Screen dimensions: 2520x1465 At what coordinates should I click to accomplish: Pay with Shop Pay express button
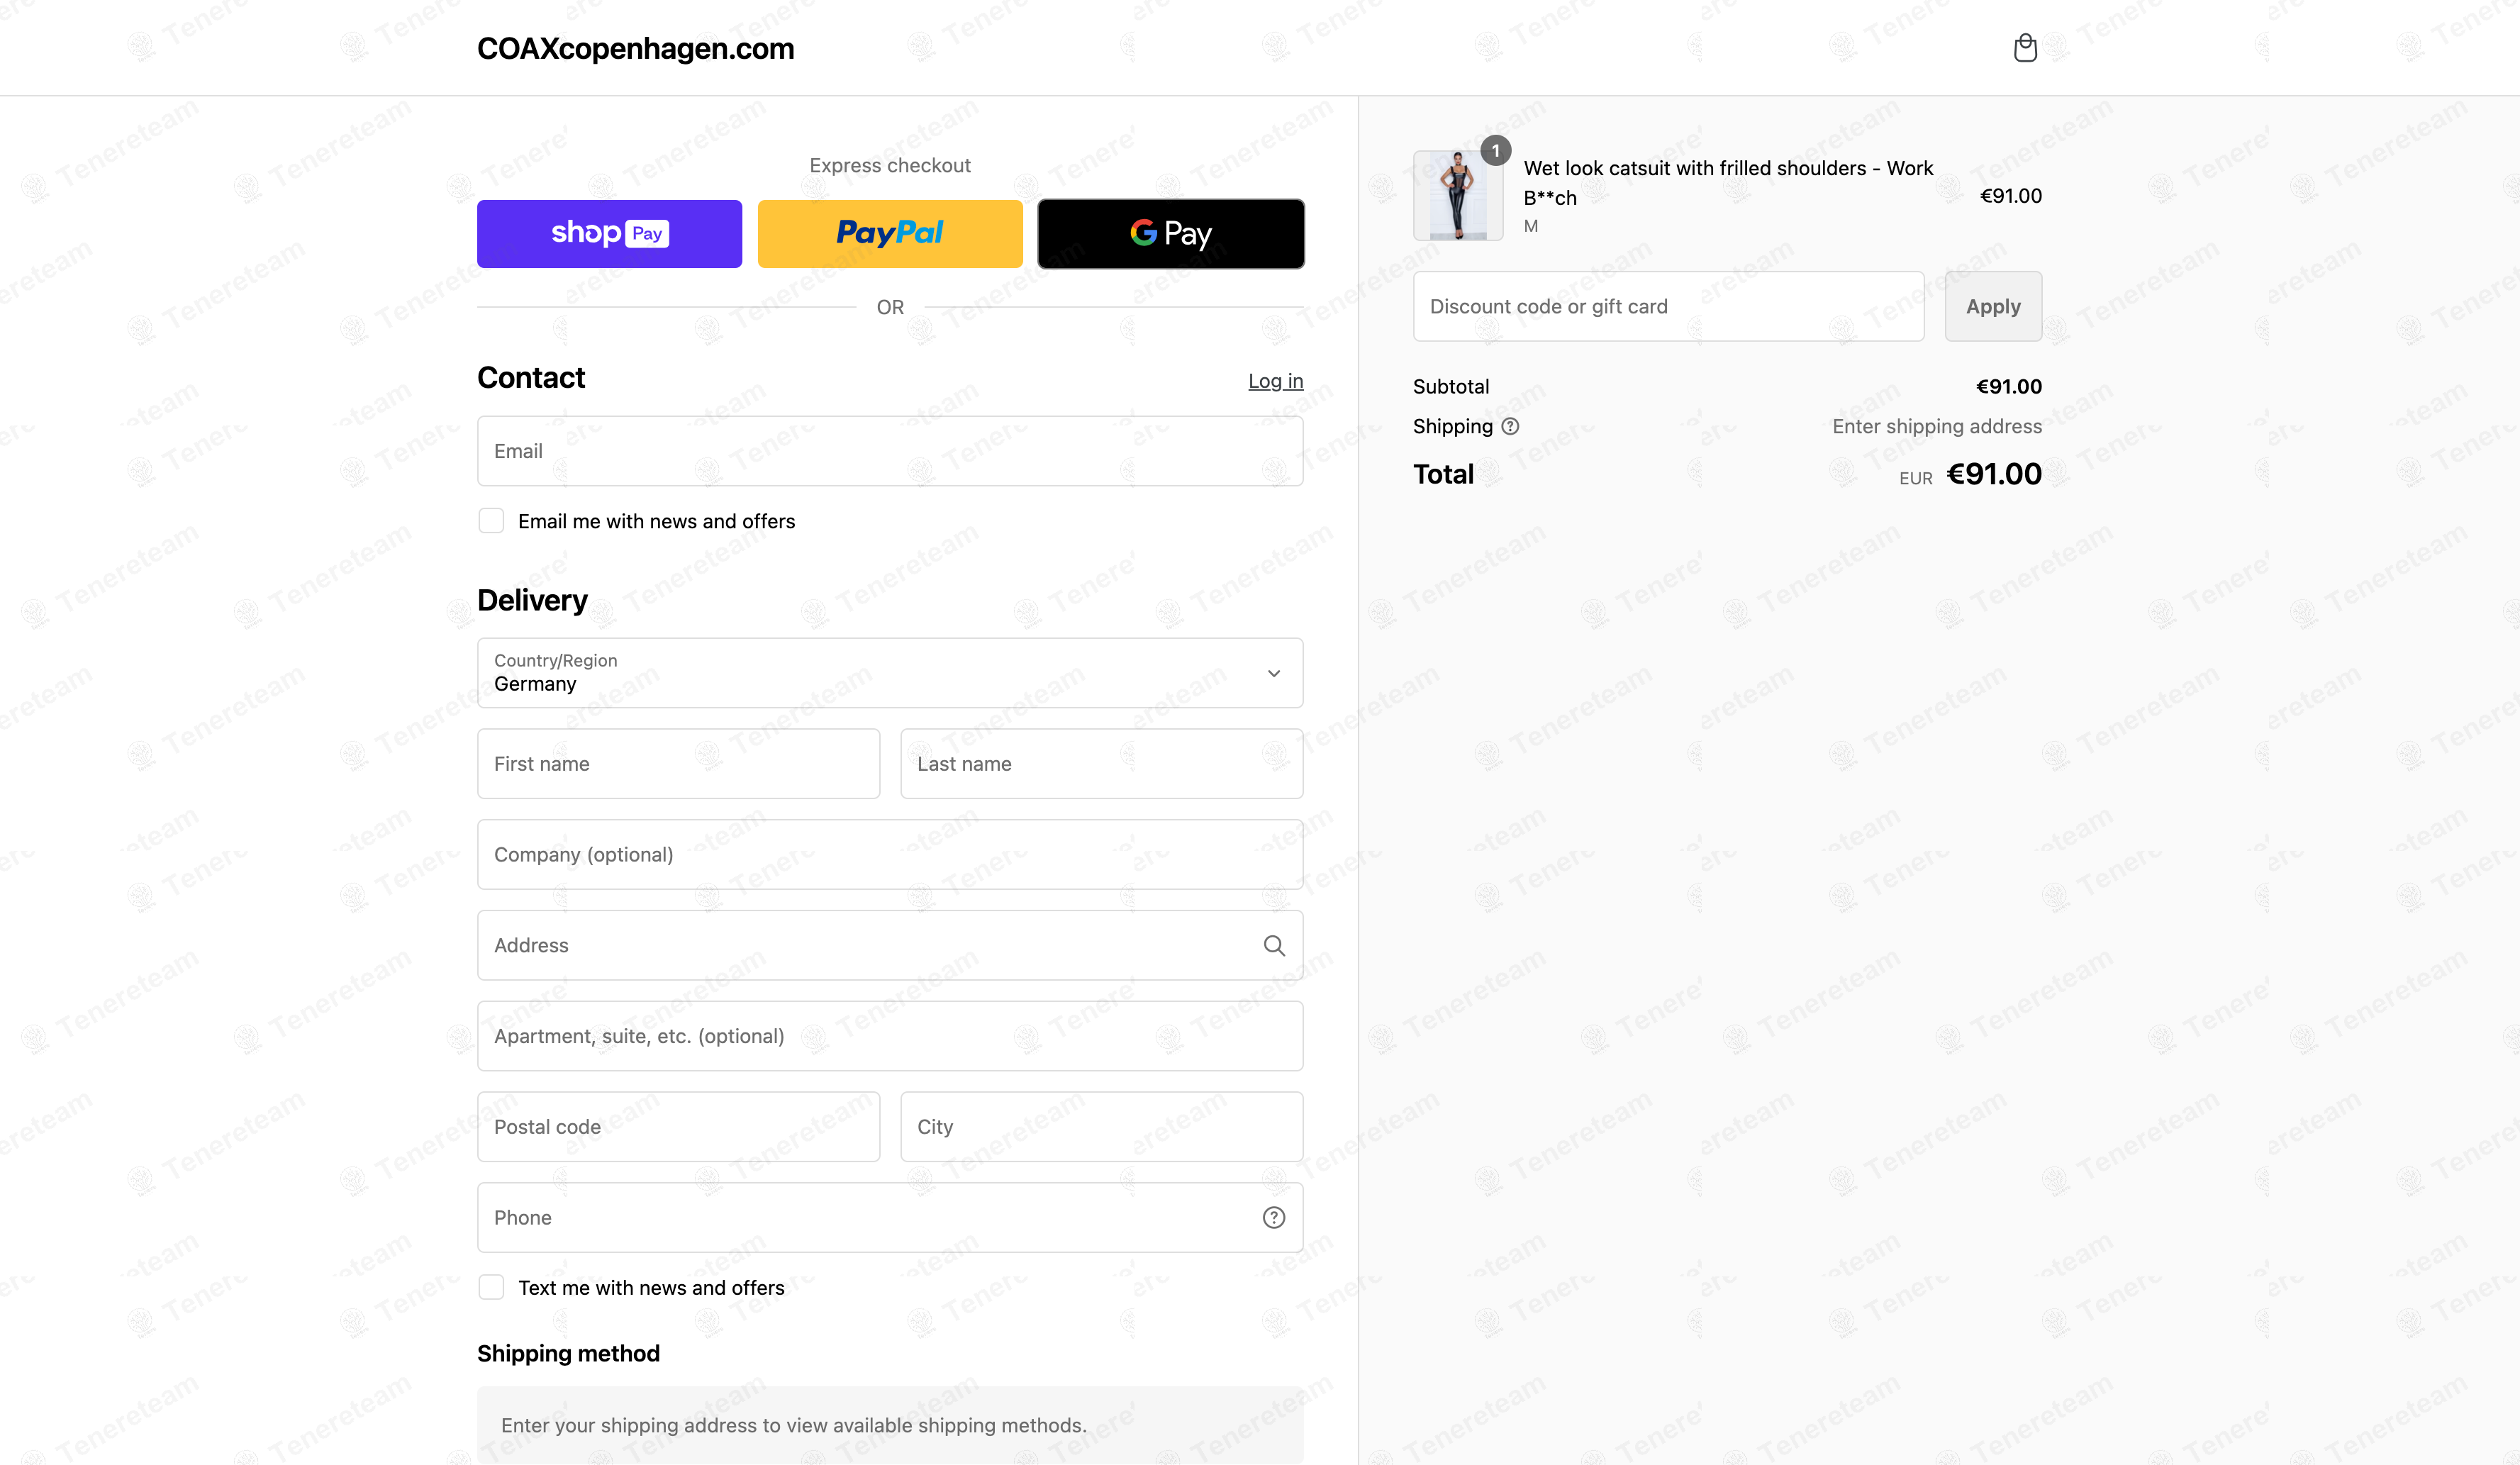tap(609, 234)
